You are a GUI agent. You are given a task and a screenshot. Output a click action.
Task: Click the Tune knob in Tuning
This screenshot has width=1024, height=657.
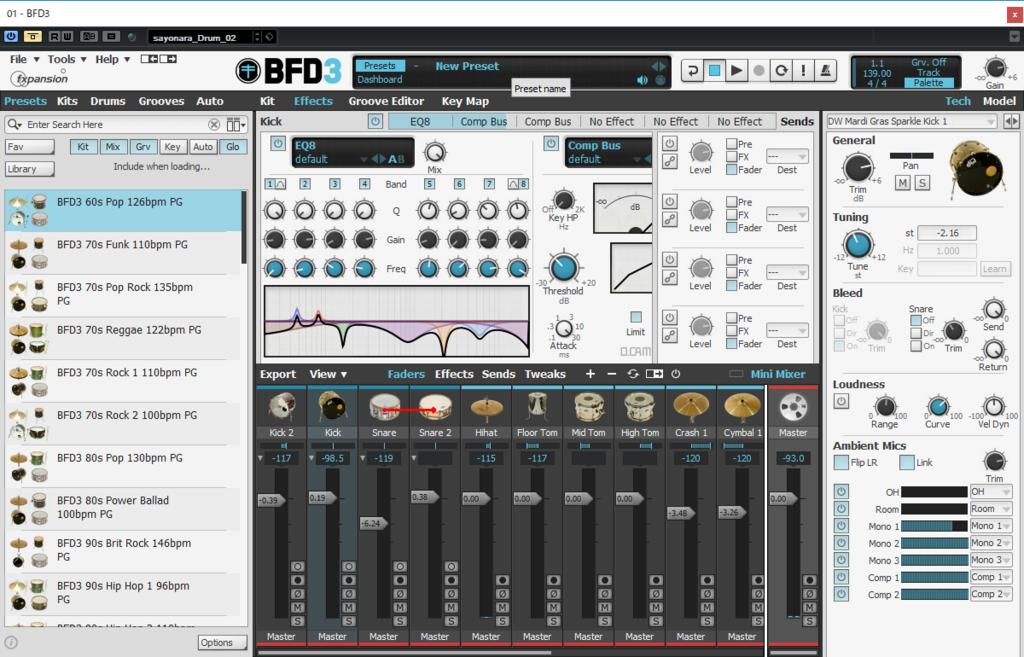click(857, 245)
